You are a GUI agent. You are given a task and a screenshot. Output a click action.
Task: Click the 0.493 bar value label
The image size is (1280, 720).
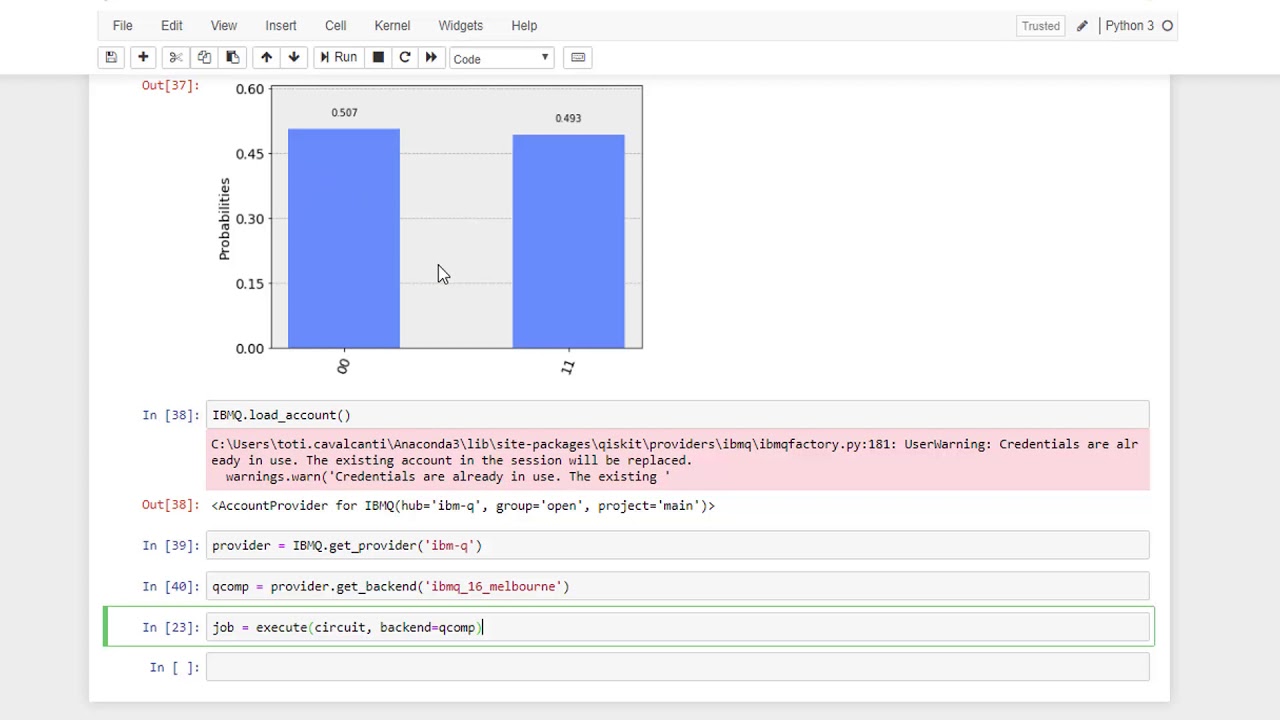568,118
